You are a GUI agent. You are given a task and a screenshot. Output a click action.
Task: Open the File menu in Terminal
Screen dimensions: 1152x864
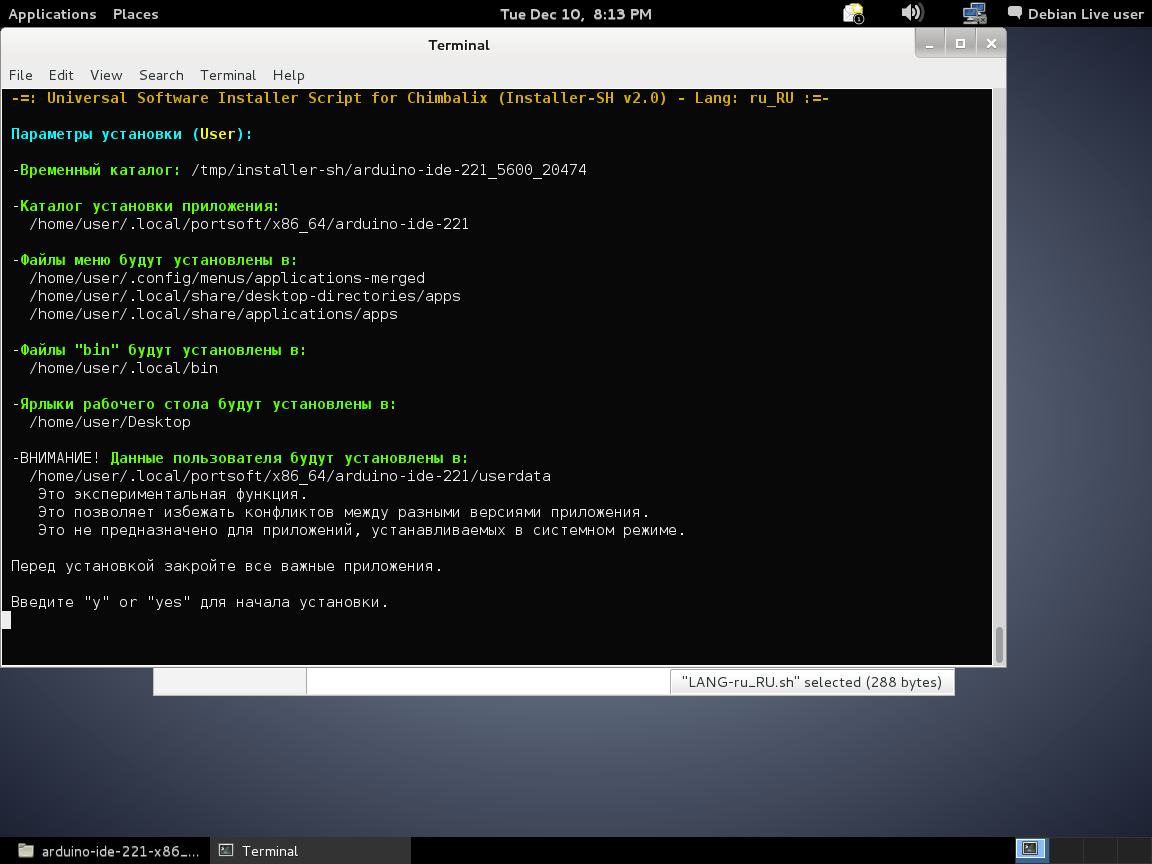point(21,75)
